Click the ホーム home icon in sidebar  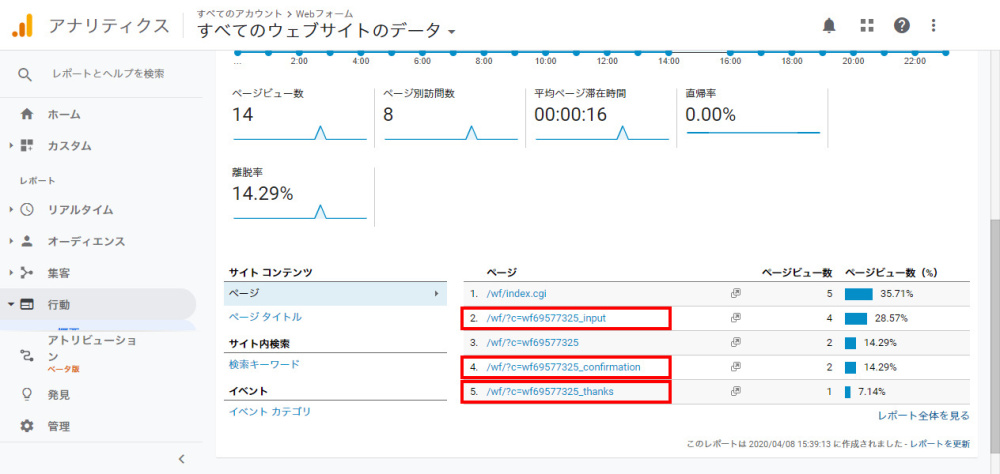[x=27, y=114]
